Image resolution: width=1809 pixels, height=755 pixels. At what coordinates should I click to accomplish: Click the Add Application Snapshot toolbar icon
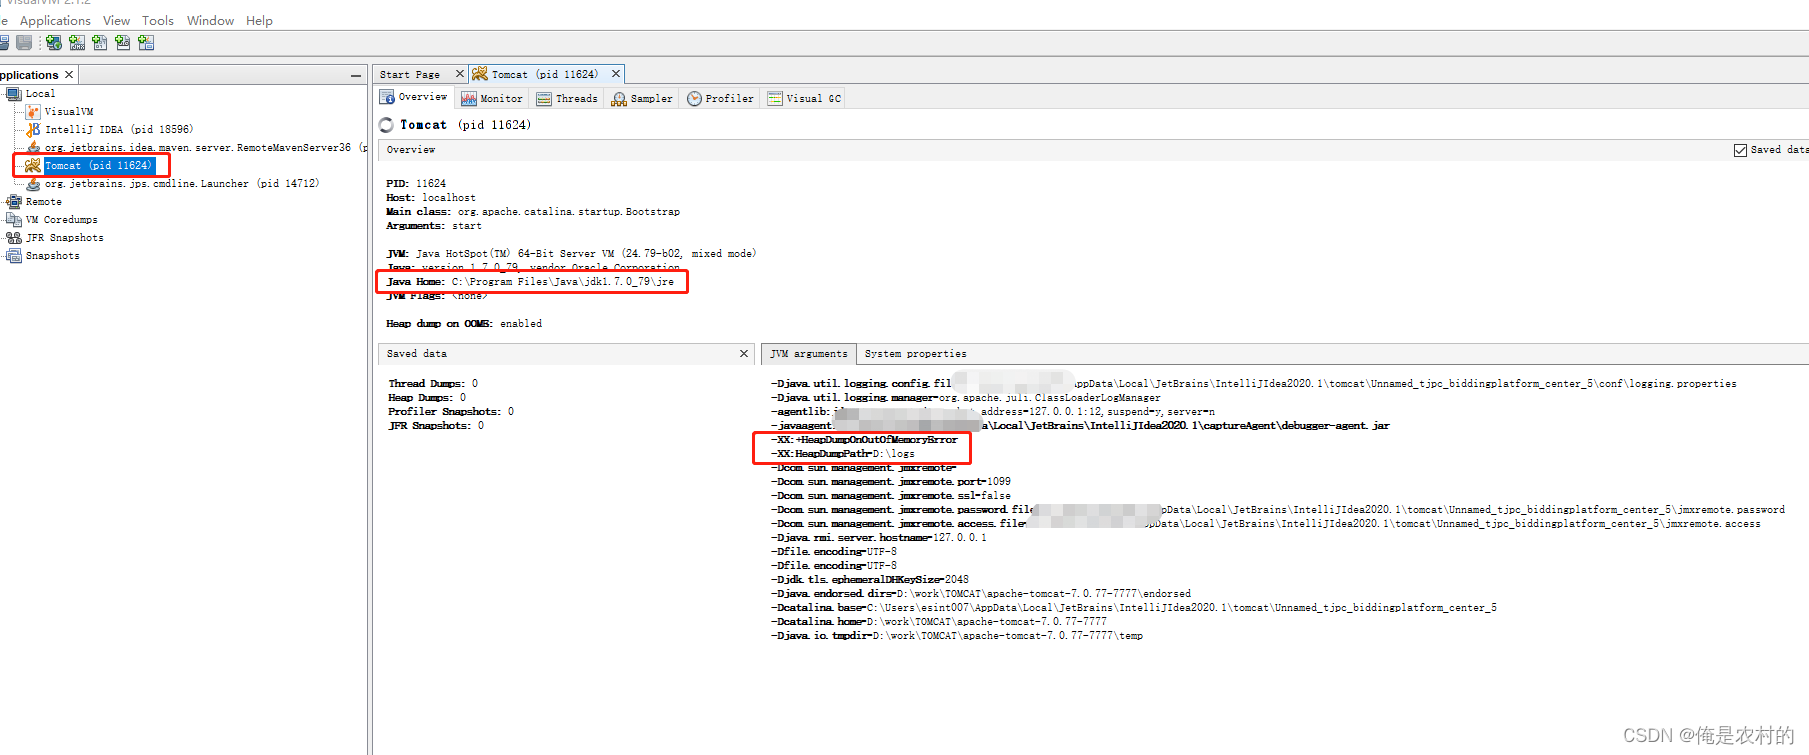(146, 43)
